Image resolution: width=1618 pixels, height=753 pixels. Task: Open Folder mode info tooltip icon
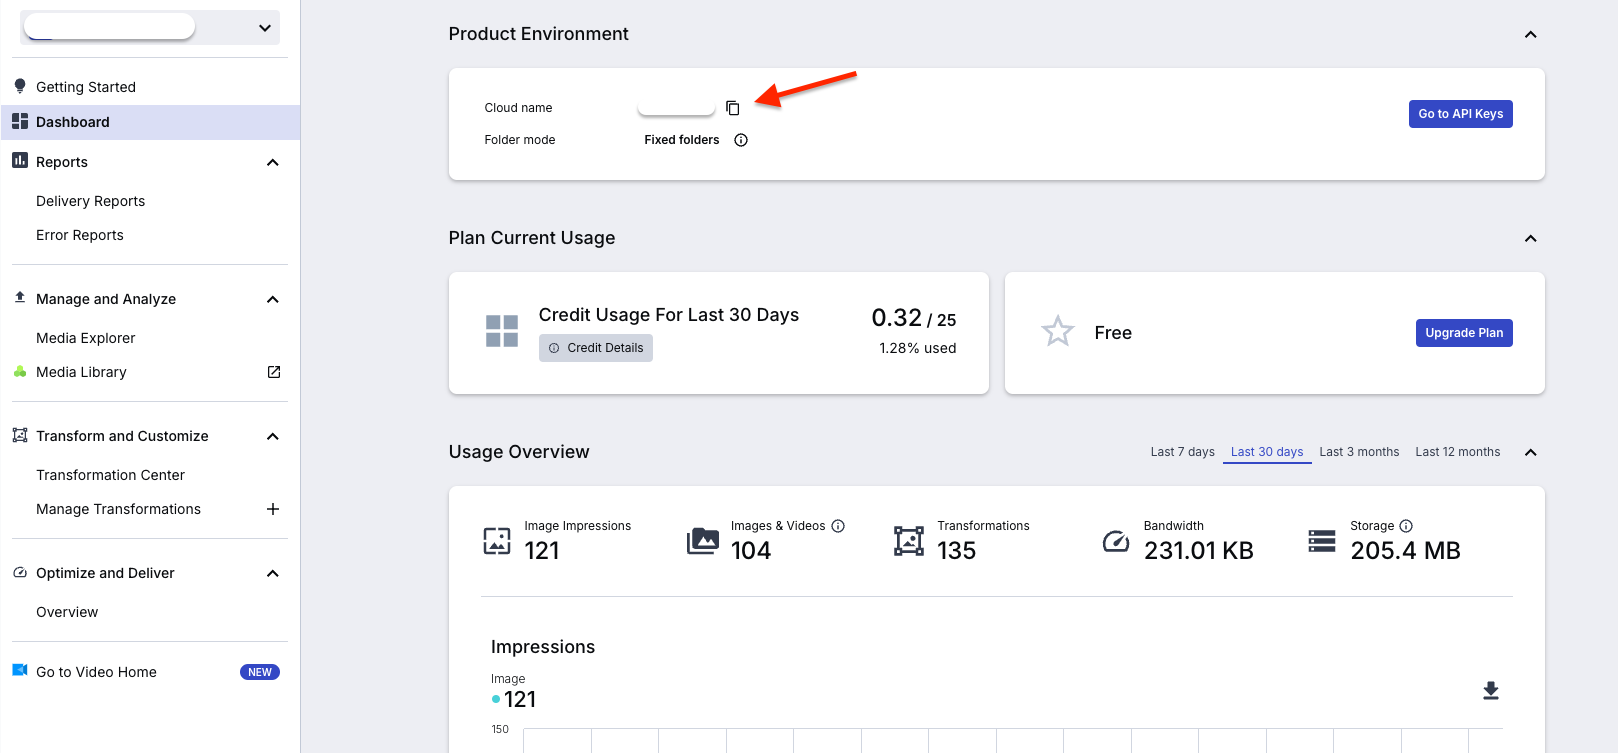point(741,140)
